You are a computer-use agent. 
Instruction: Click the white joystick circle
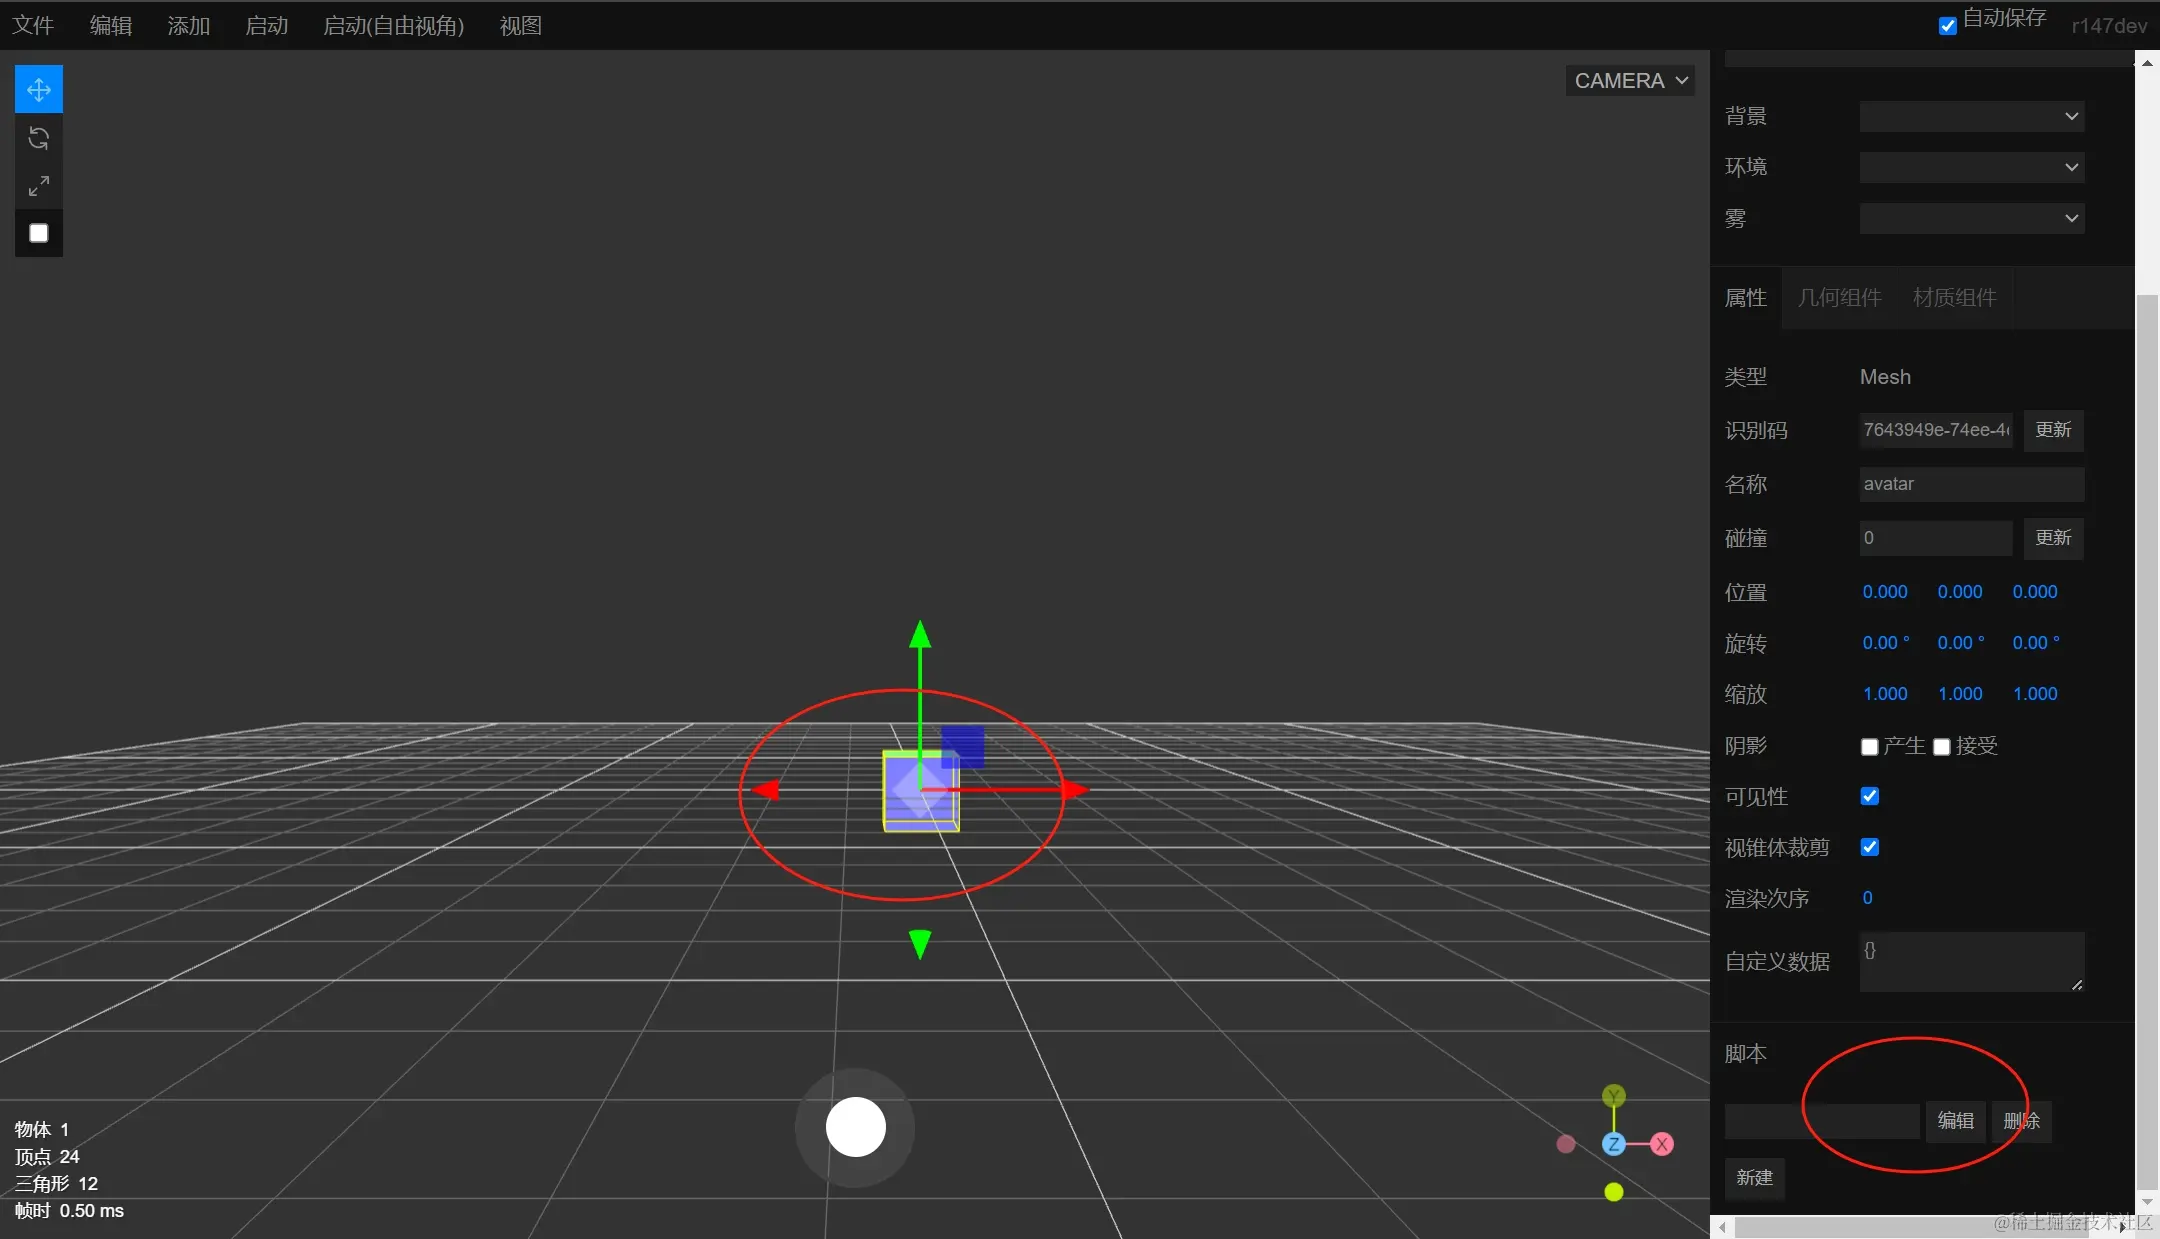tap(855, 1127)
